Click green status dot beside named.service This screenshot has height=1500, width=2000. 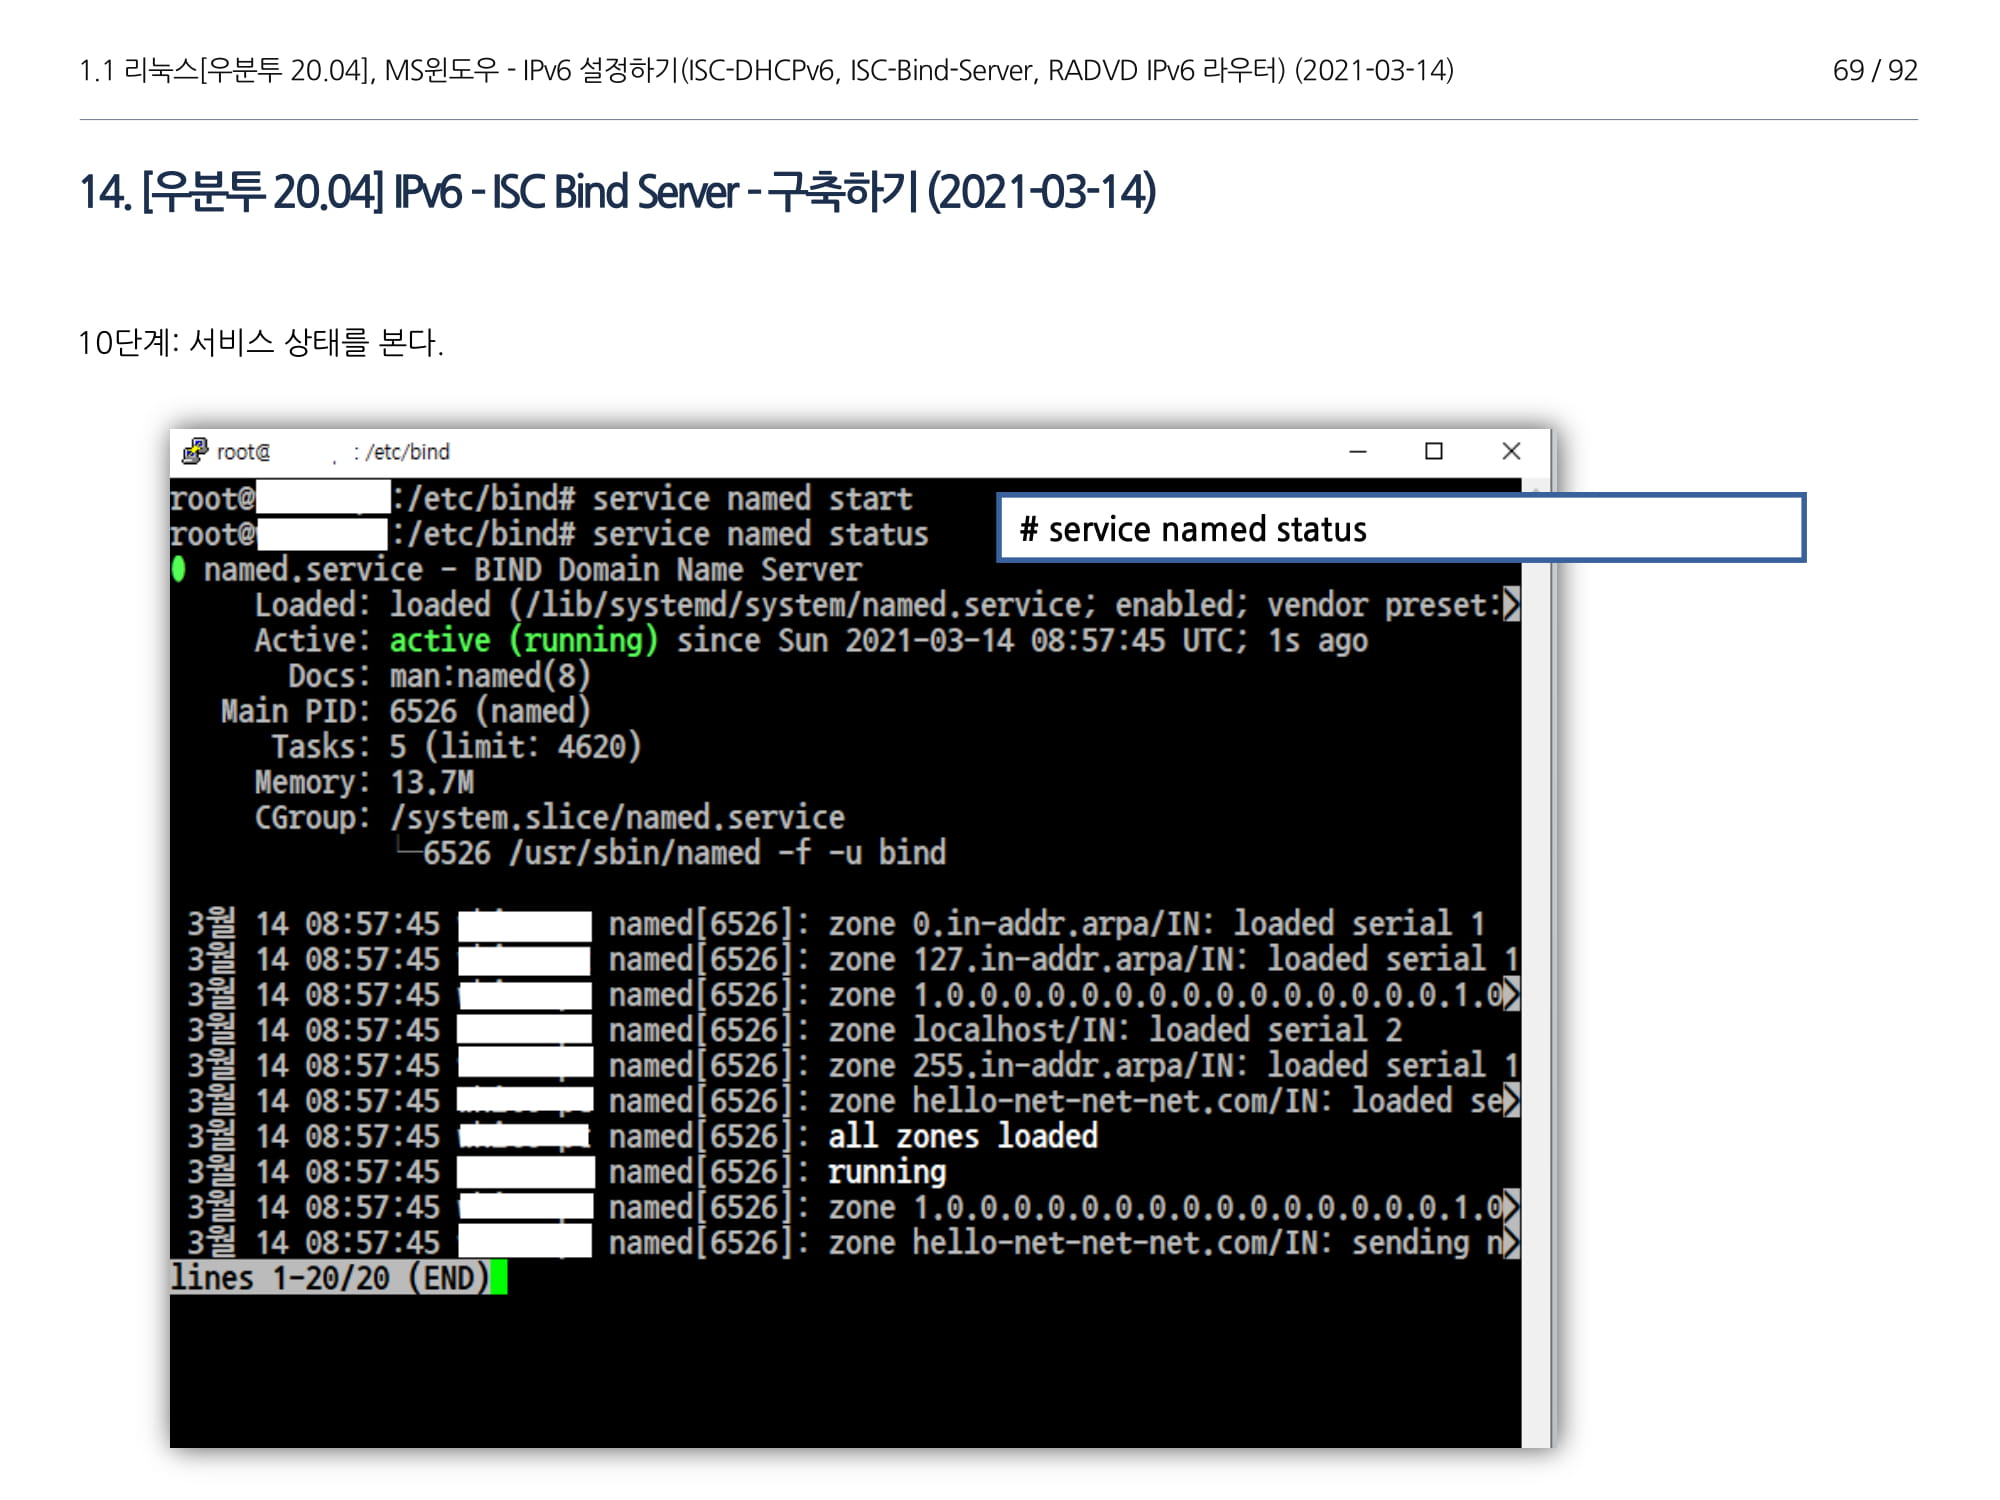tap(179, 570)
